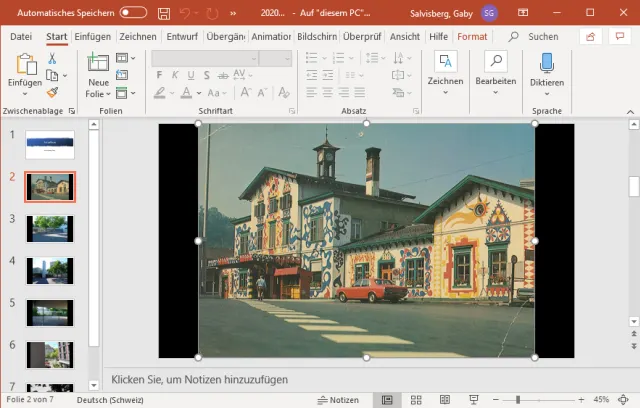The height and width of the screenshot is (408, 640).
Task: Open the Entwurf ribbon tab
Action: (181, 36)
